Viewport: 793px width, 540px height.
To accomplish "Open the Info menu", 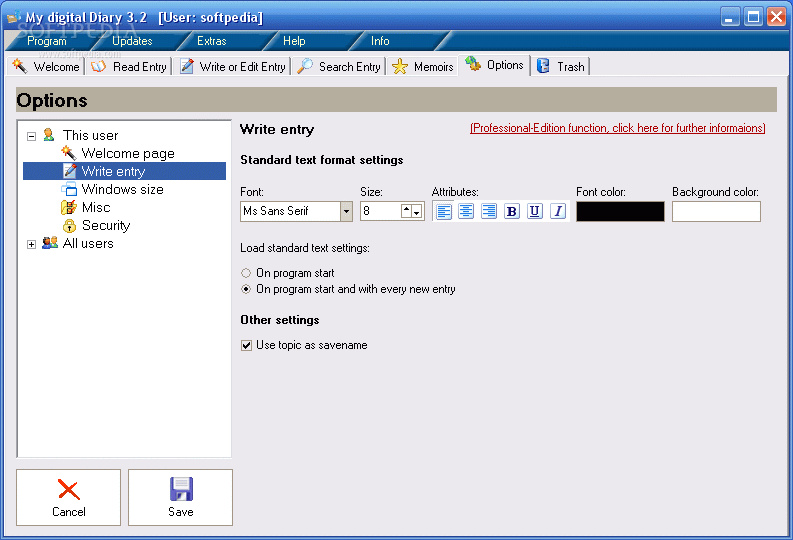I will click(x=380, y=41).
